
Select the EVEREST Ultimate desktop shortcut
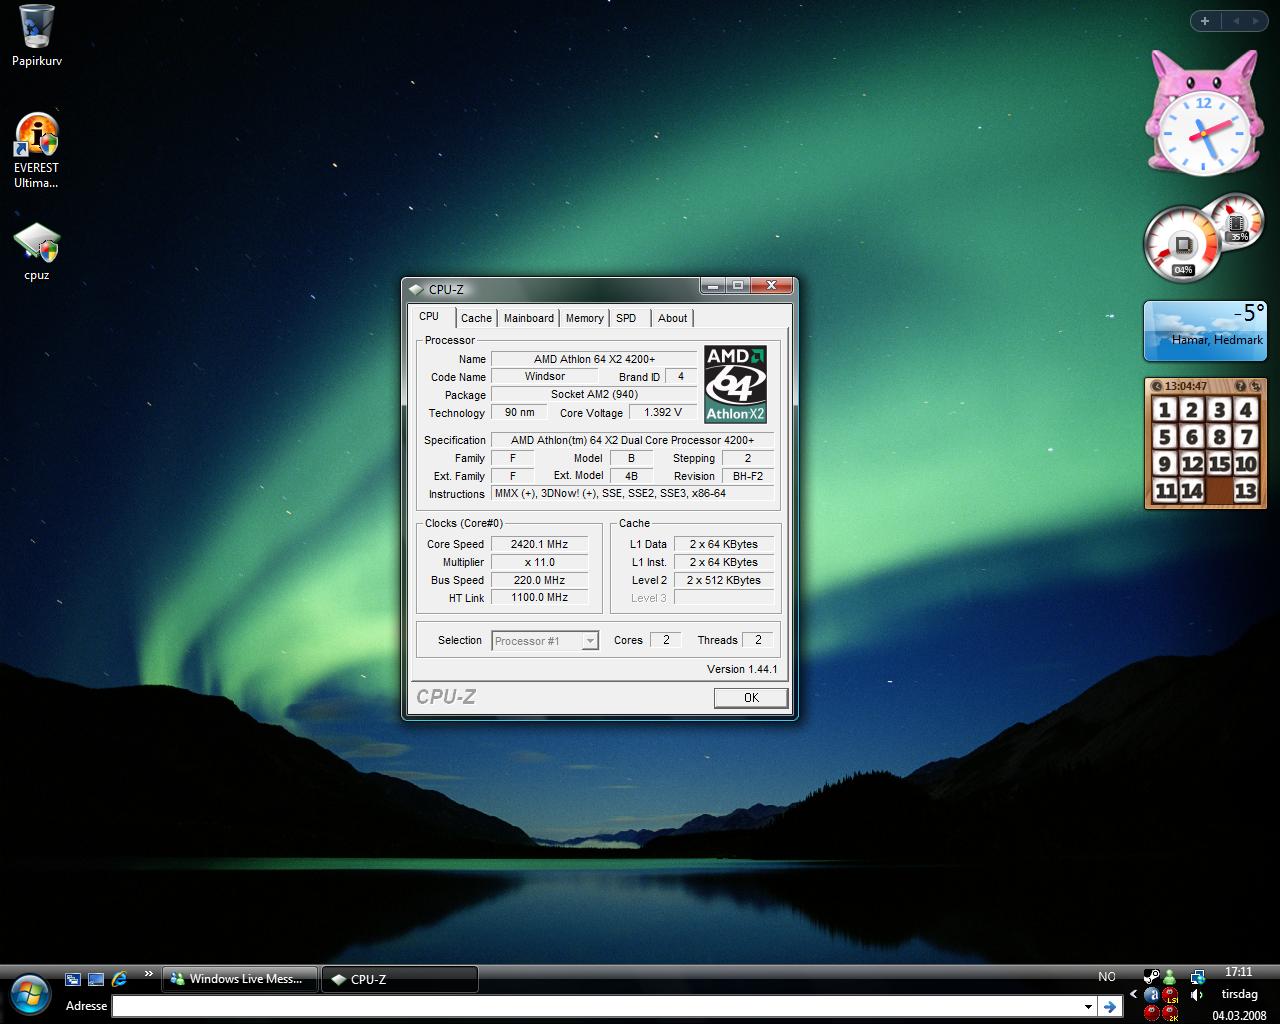pos(37,151)
